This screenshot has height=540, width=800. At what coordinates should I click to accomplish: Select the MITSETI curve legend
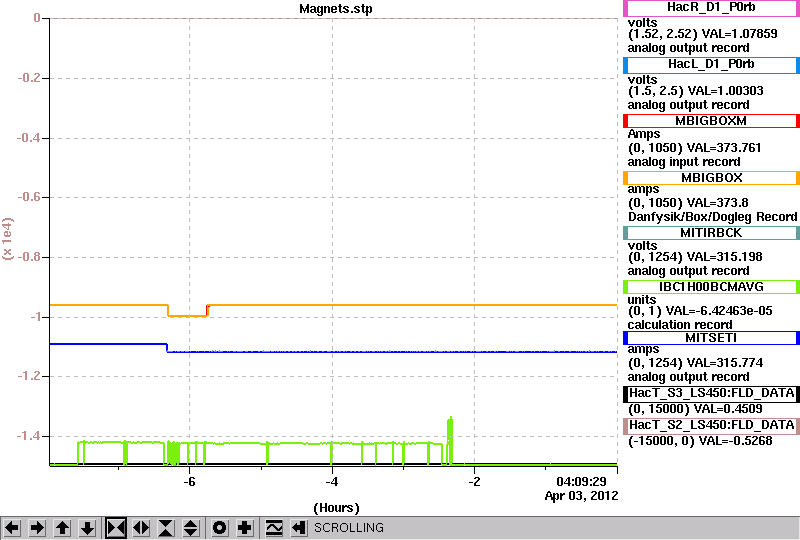tap(711, 338)
